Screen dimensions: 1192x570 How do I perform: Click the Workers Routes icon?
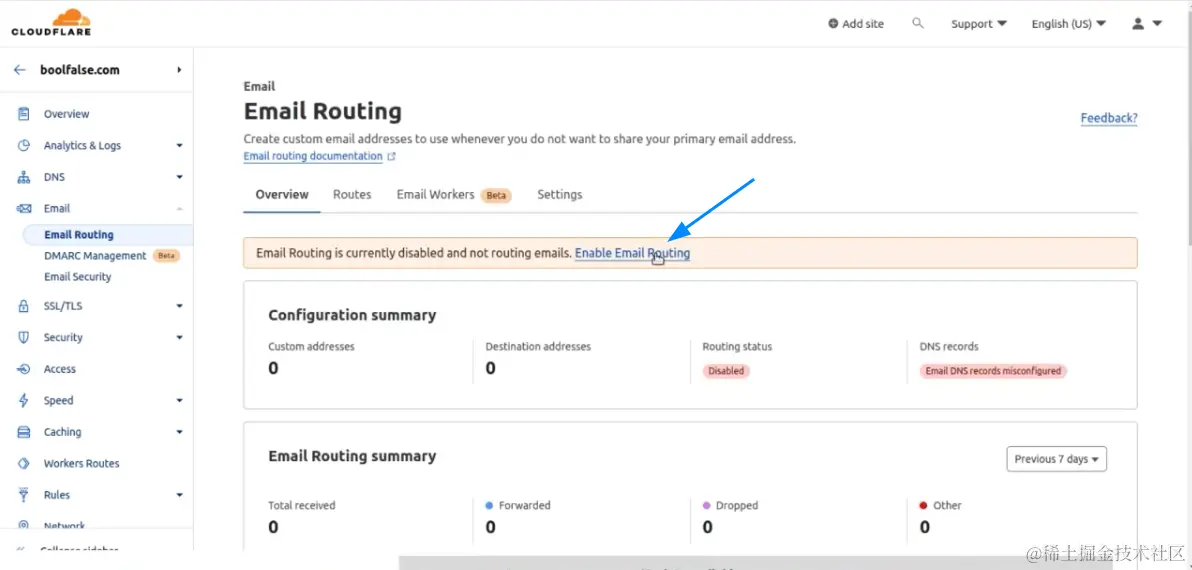[x=24, y=464]
